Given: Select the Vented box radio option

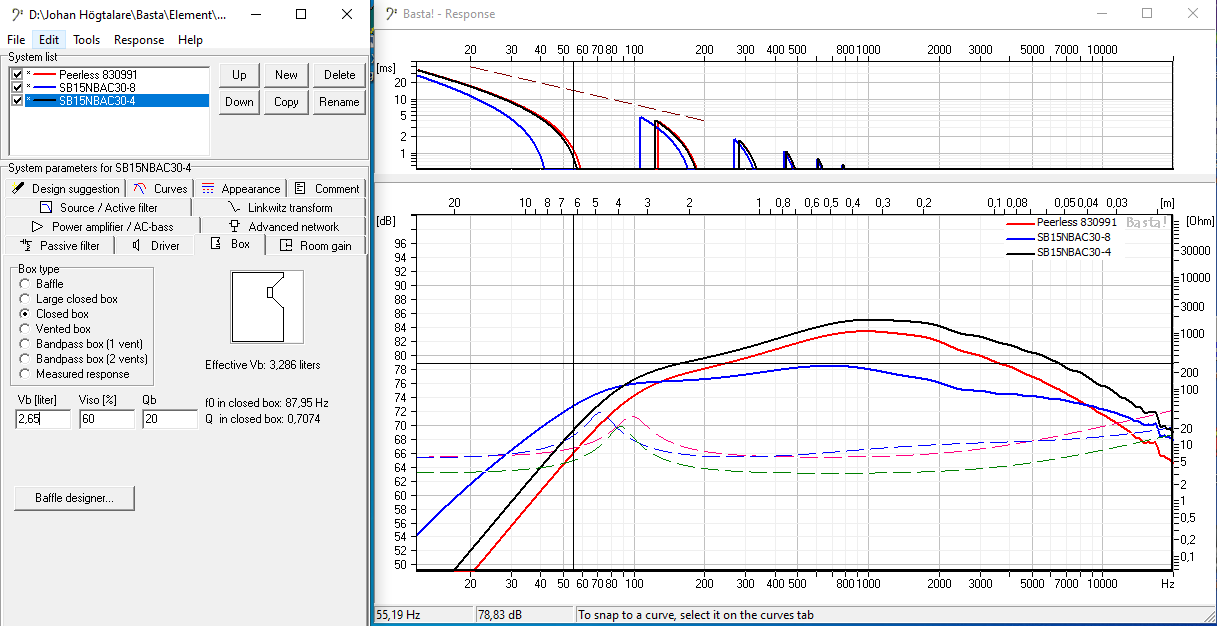Looking at the screenshot, I should click(26, 329).
